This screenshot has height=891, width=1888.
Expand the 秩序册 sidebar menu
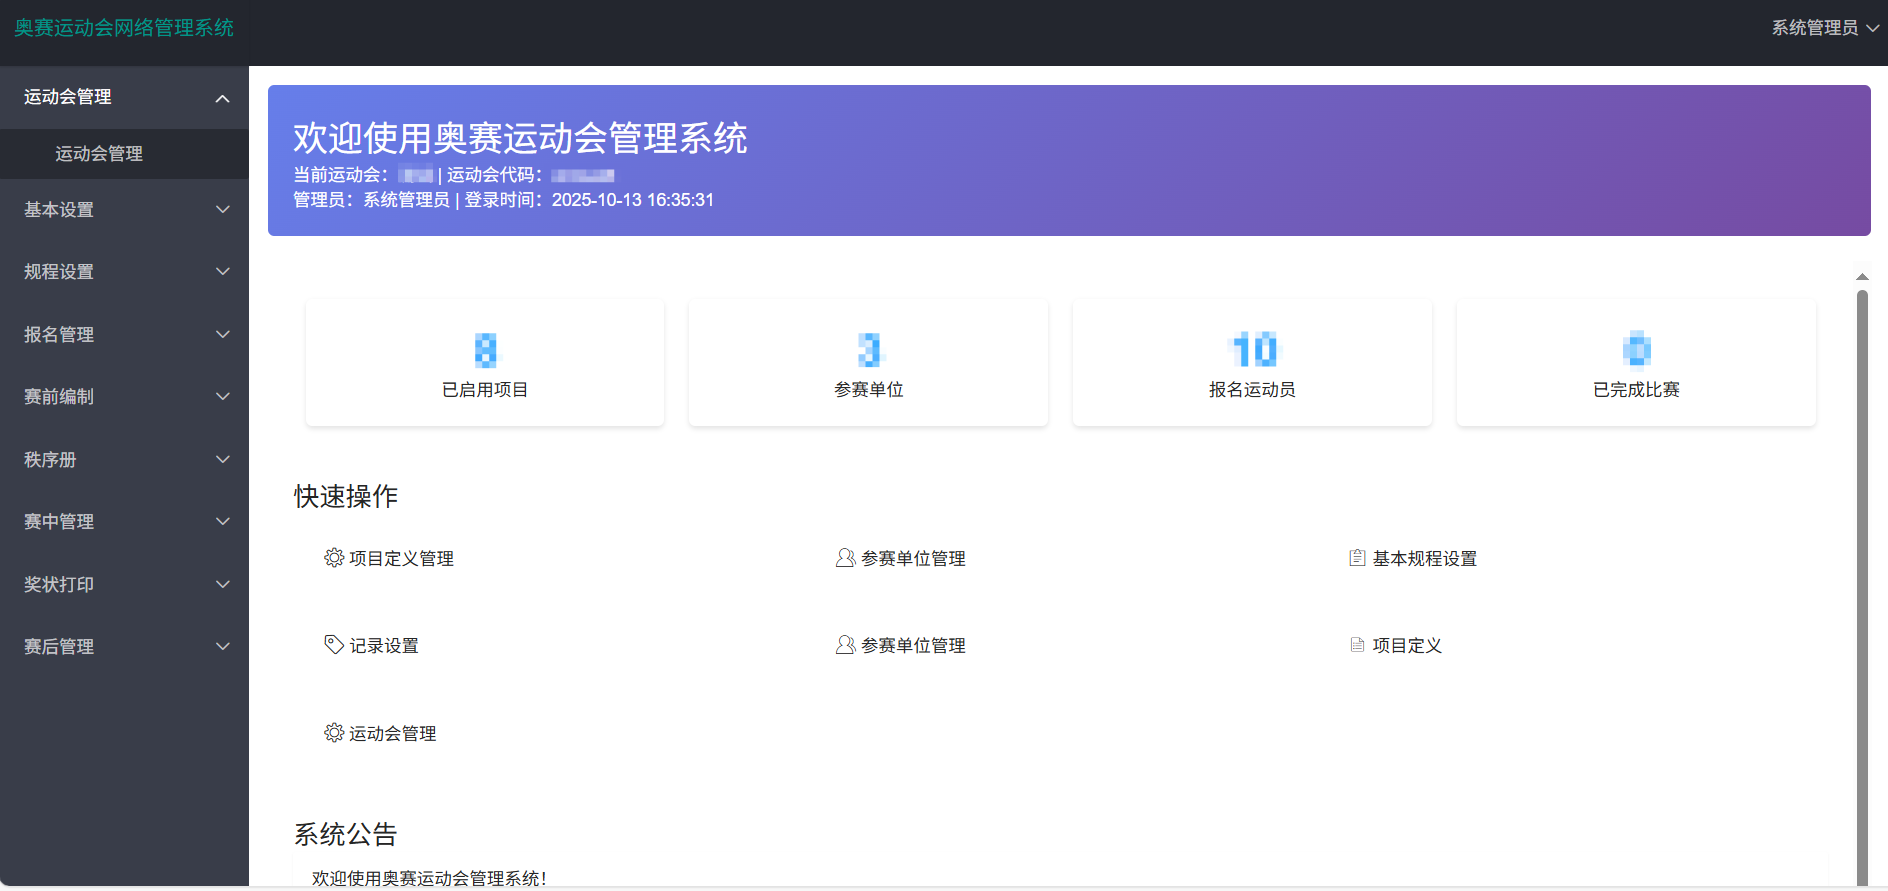(x=124, y=459)
